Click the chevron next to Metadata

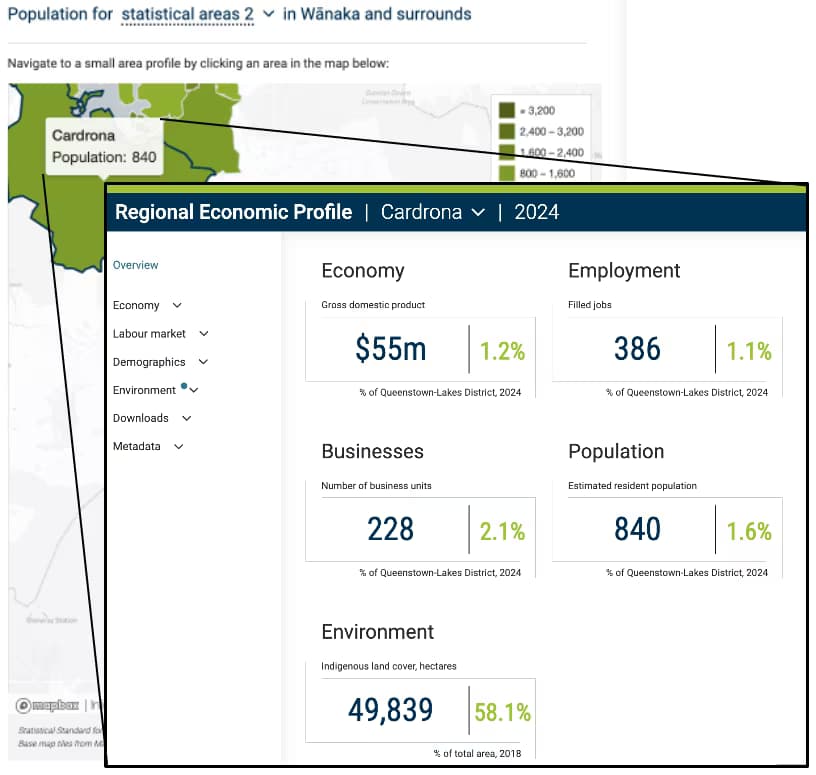[179, 447]
